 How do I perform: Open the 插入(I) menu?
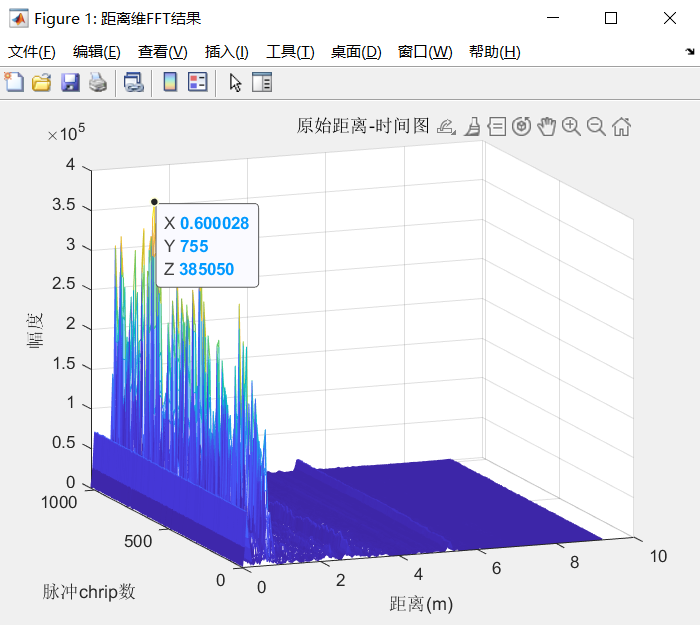(227, 52)
